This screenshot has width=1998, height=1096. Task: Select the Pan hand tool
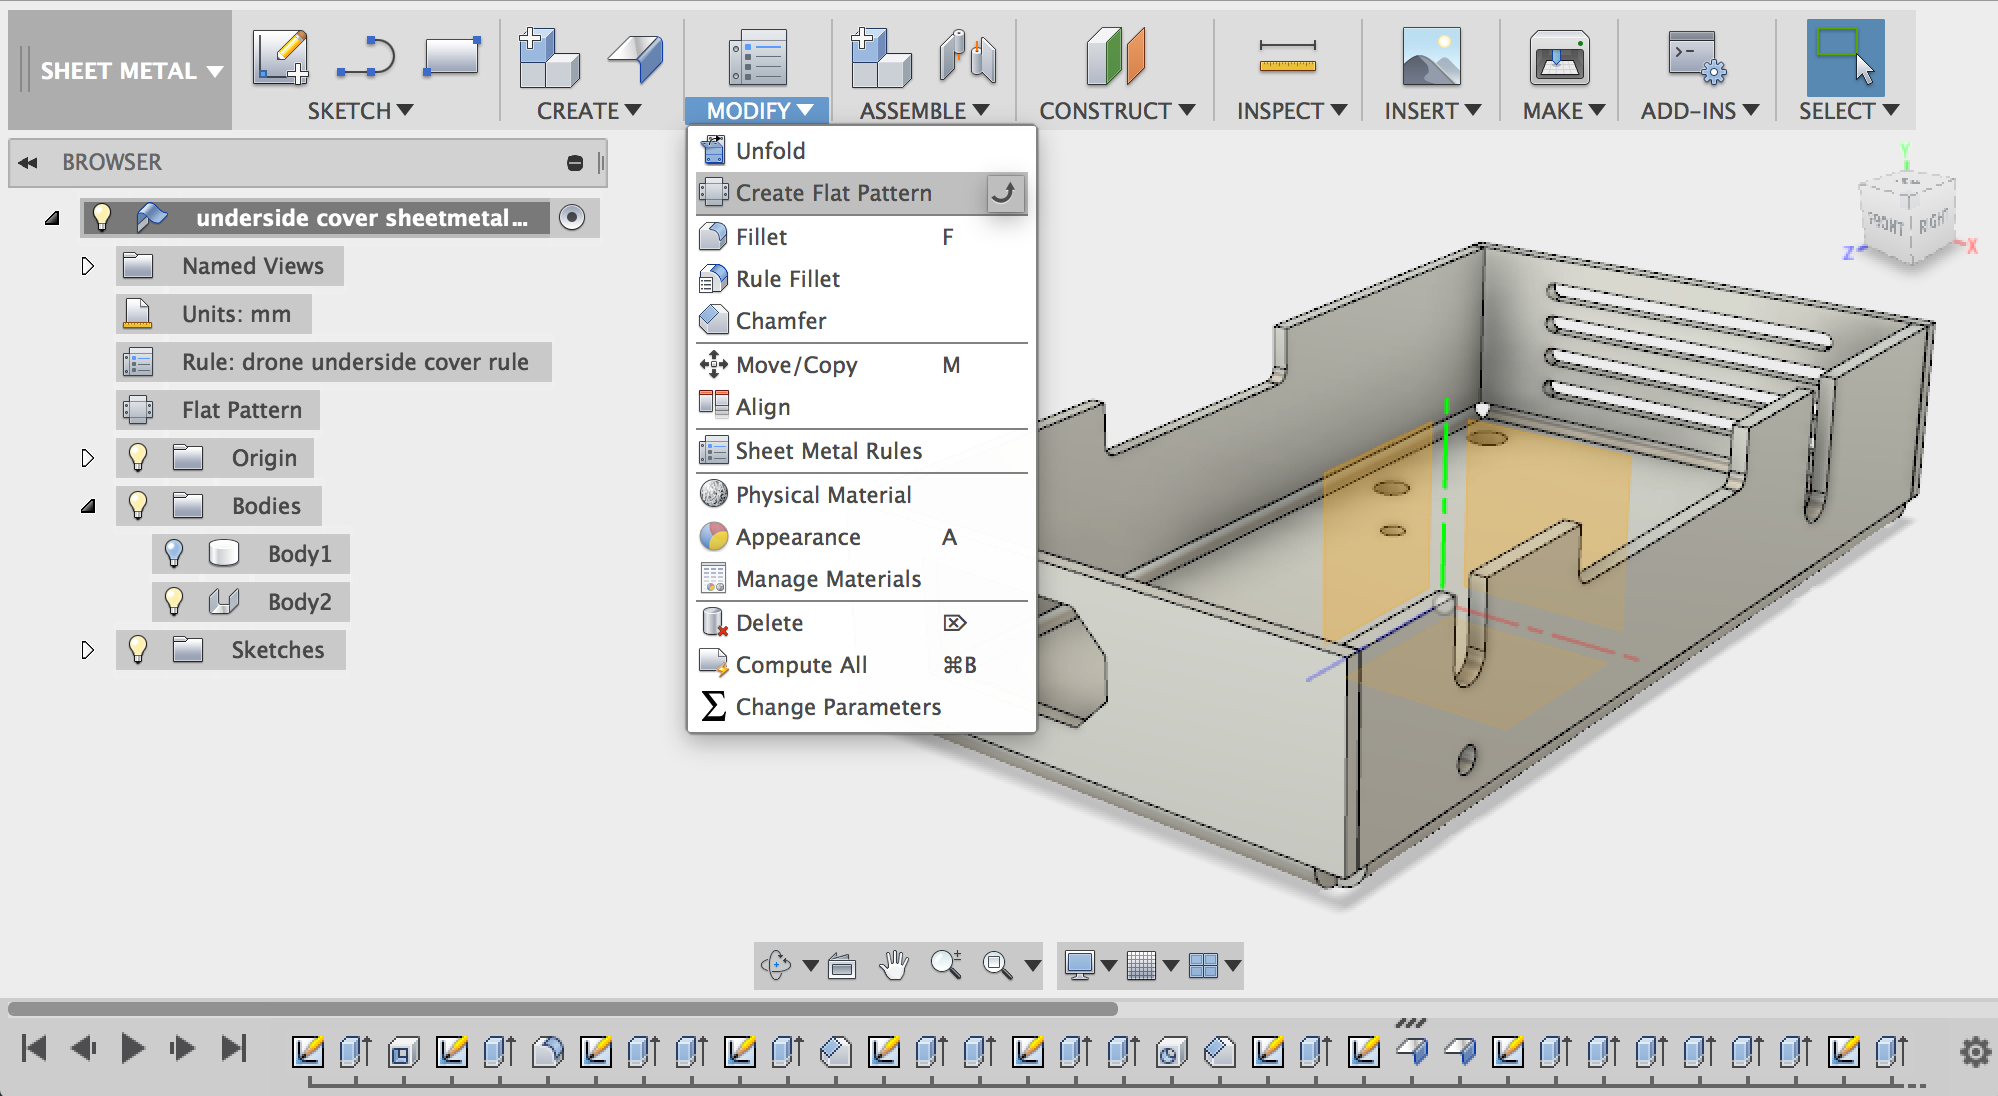(893, 965)
